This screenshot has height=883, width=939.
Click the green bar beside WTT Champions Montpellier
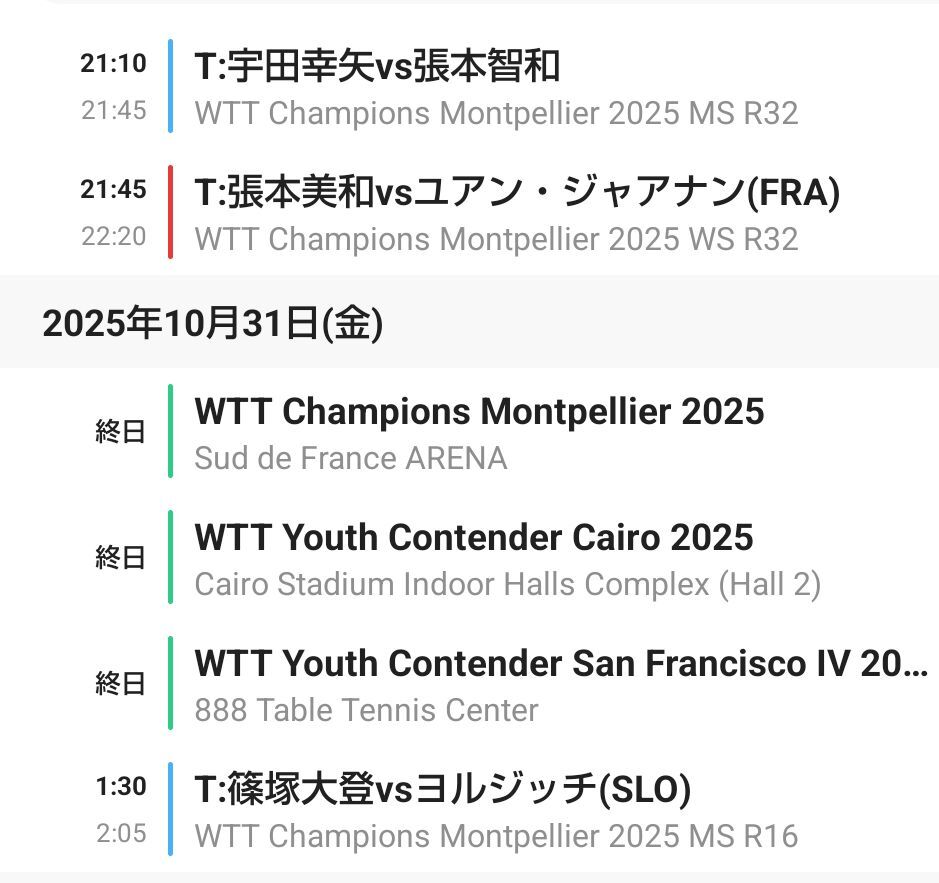pyautogui.click(x=171, y=431)
